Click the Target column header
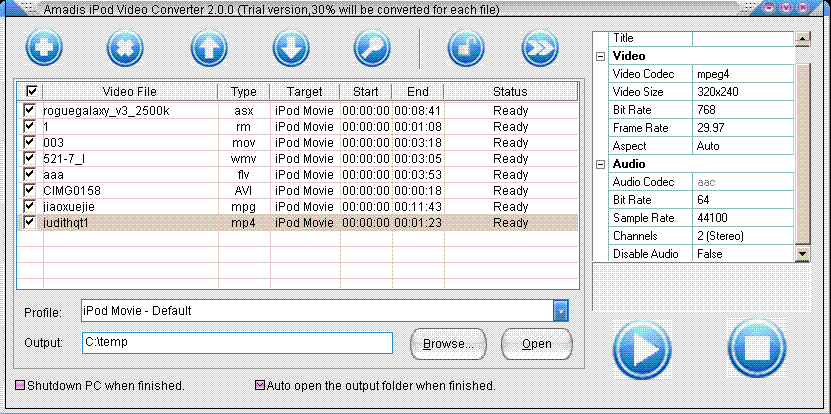Image resolution: width=831 pixels, height=414 pixels. point(305,91)
